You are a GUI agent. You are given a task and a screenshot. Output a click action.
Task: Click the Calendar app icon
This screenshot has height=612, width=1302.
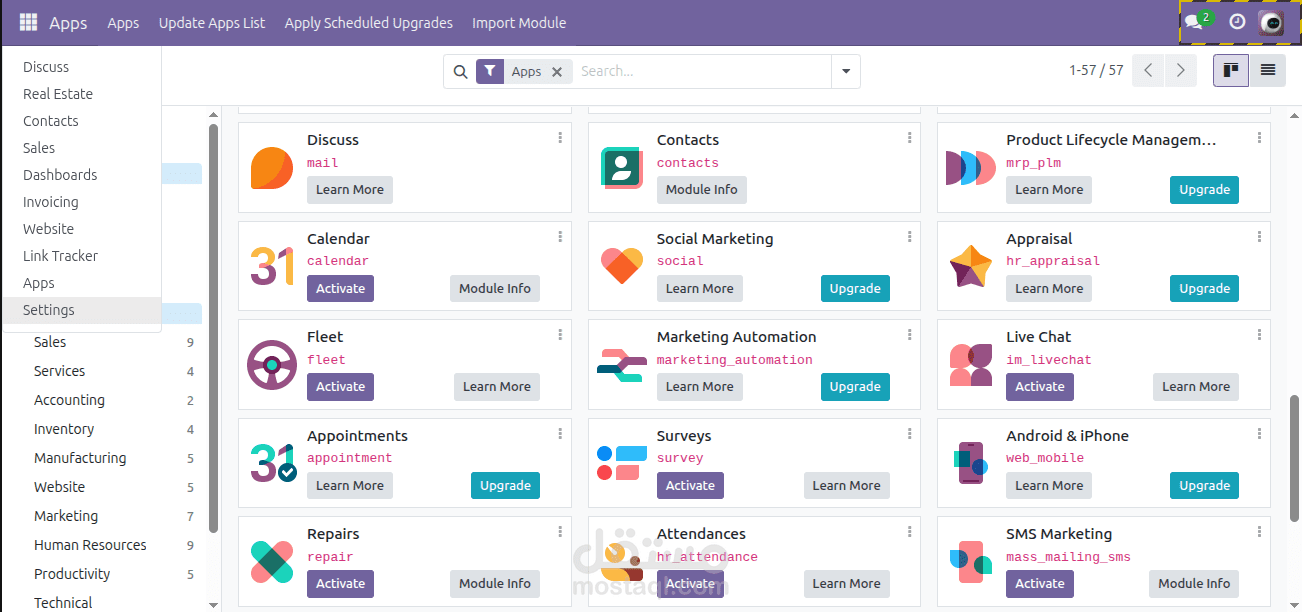coord(271,266)
